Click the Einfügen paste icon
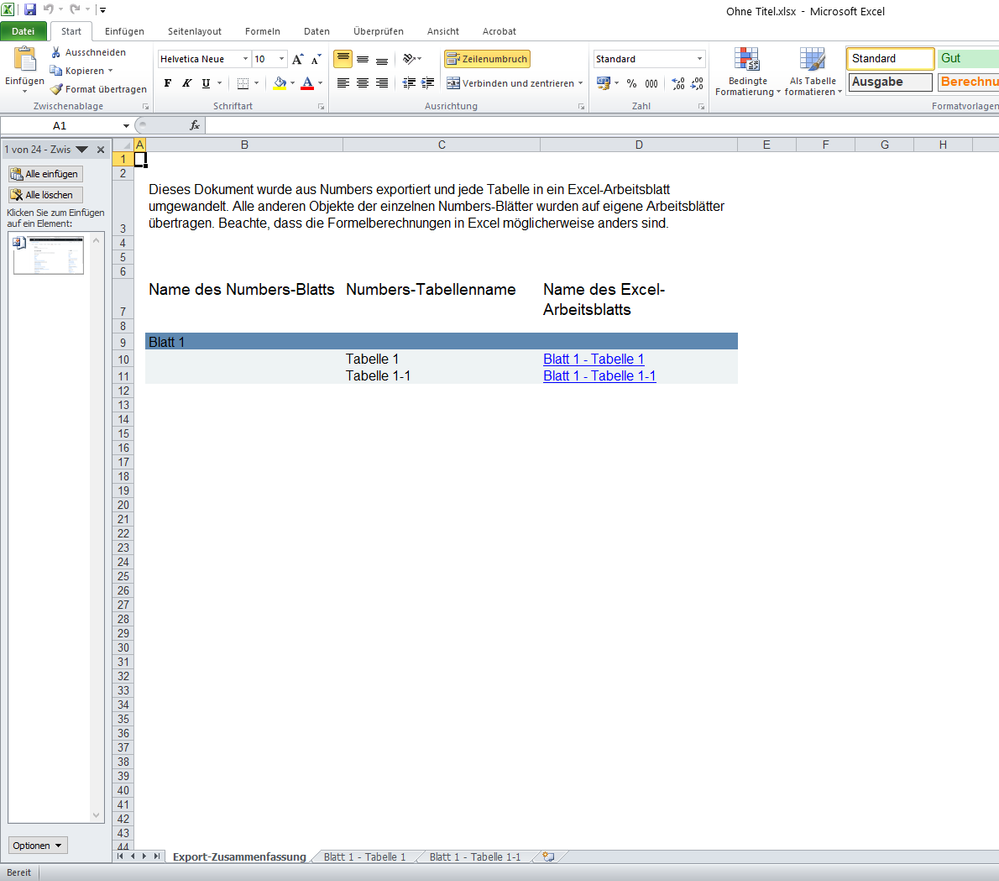 coord(25,60)
